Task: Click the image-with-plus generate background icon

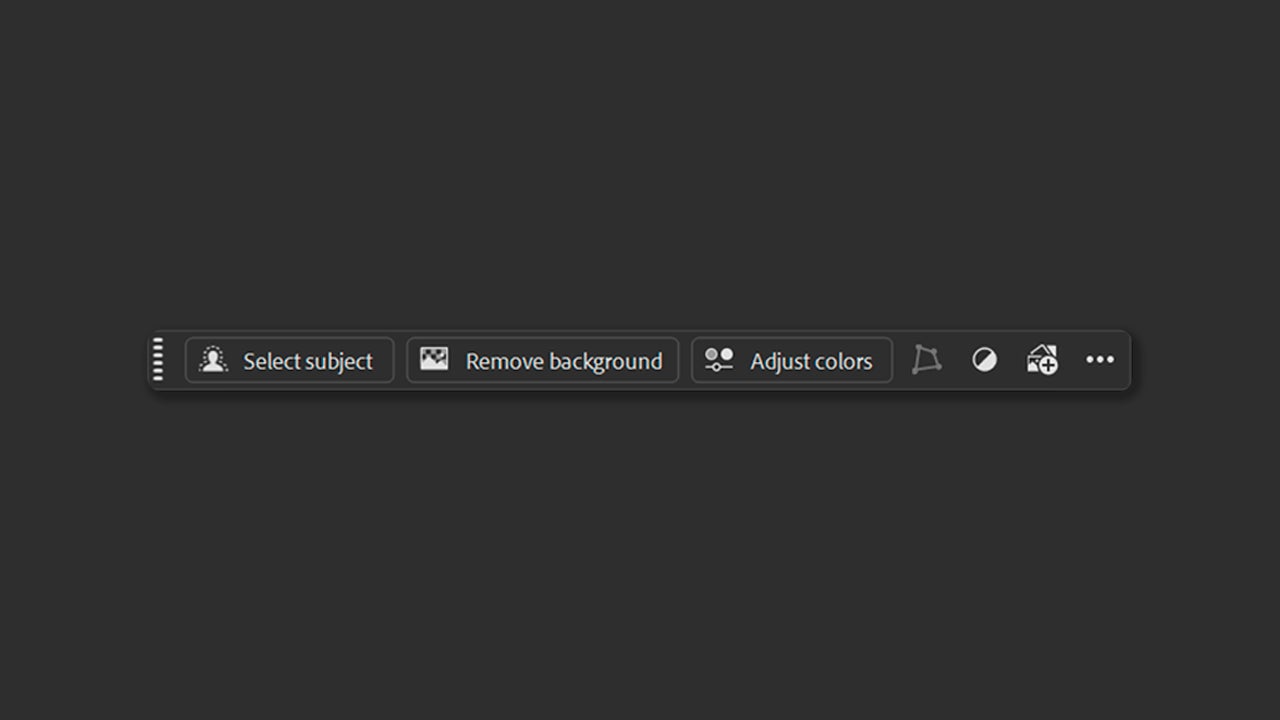Action: [x=1042, y=360]
